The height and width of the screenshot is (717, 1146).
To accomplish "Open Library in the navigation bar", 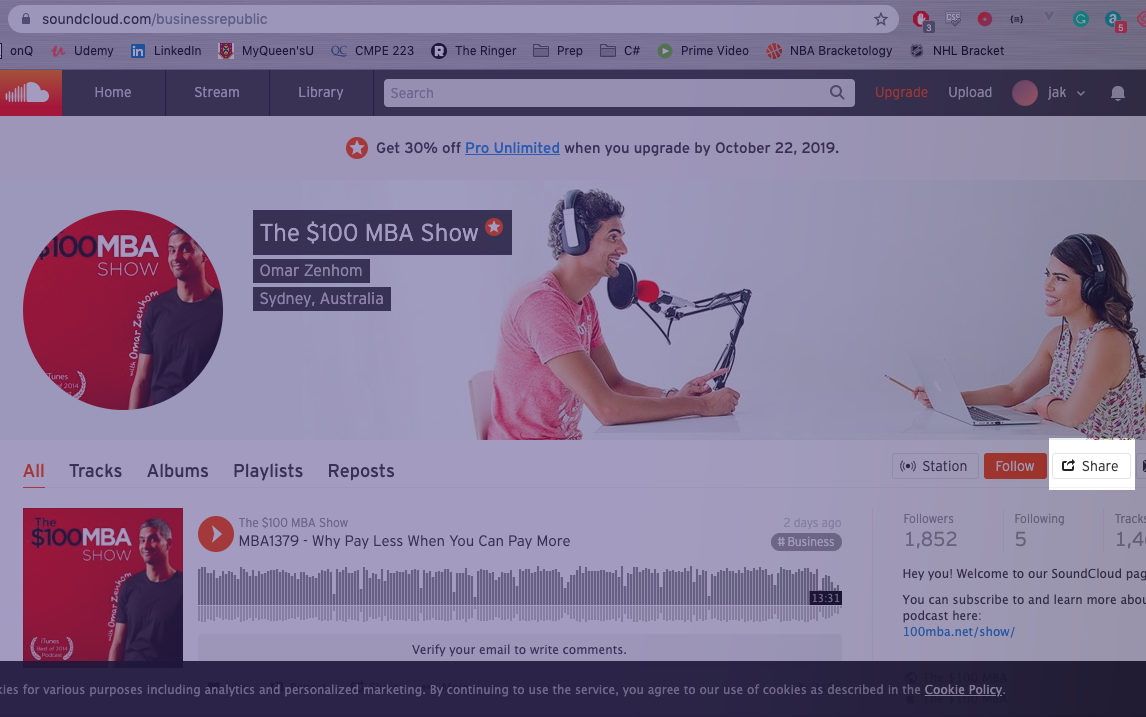I will [320, 93].
